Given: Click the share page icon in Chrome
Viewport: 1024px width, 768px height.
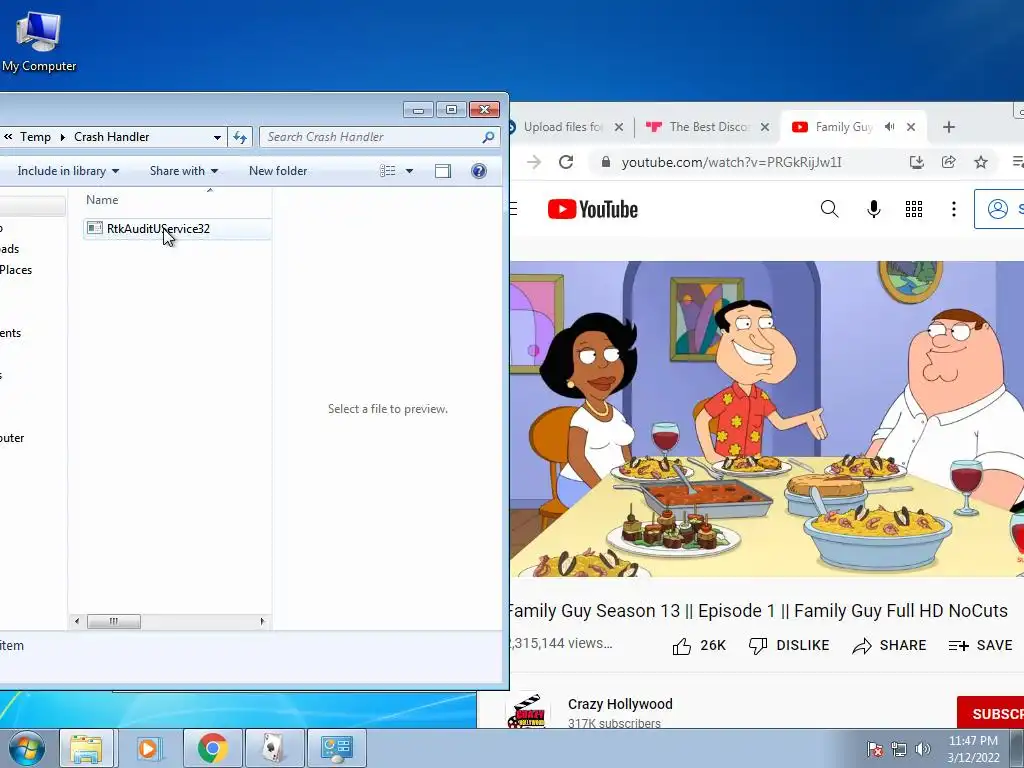Looking at the screenshot, I should click(x=948, y=162).
